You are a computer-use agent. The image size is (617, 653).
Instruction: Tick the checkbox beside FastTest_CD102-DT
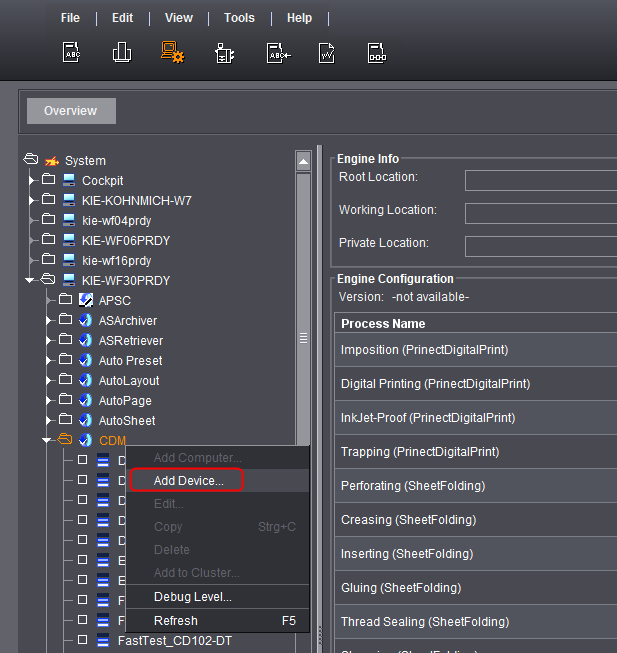pyautogui.click(x=82, y=640)
